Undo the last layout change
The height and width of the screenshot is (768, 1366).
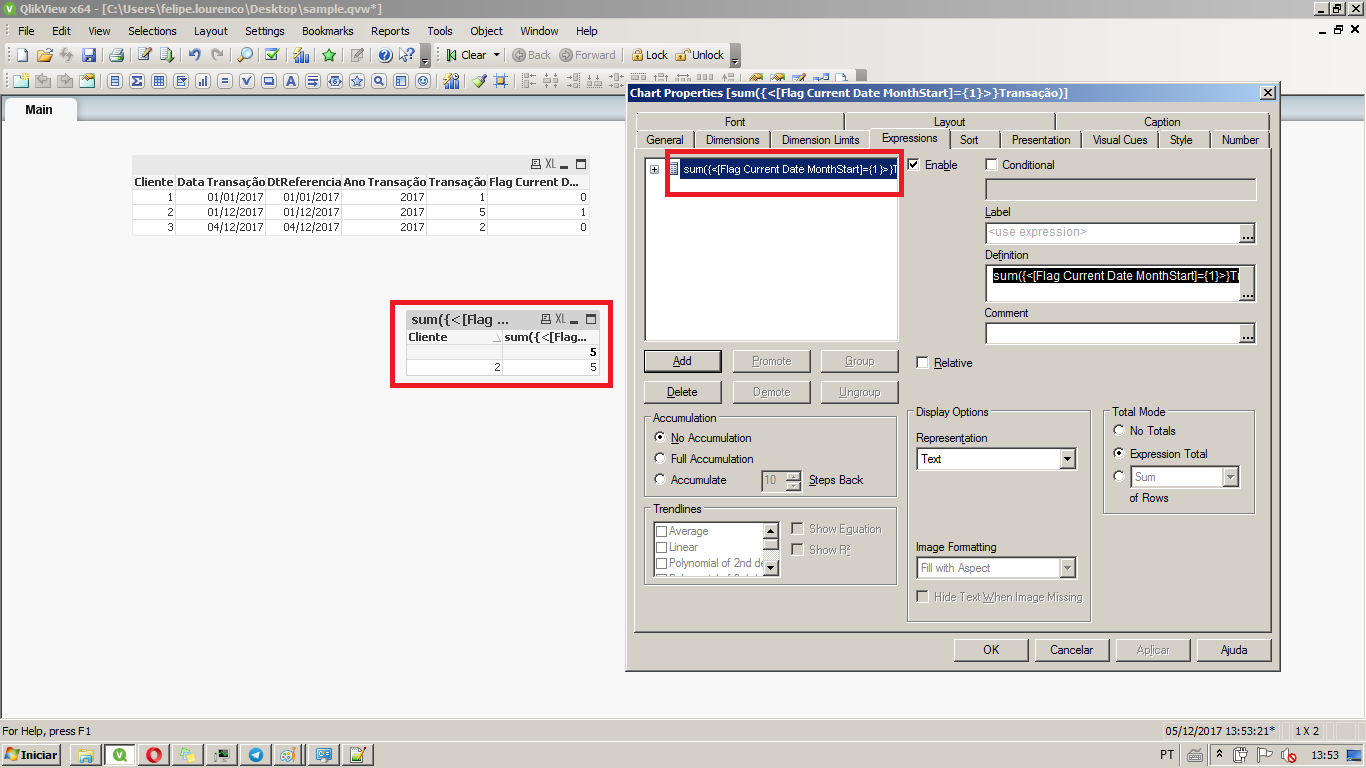click(x=195, y=55)
